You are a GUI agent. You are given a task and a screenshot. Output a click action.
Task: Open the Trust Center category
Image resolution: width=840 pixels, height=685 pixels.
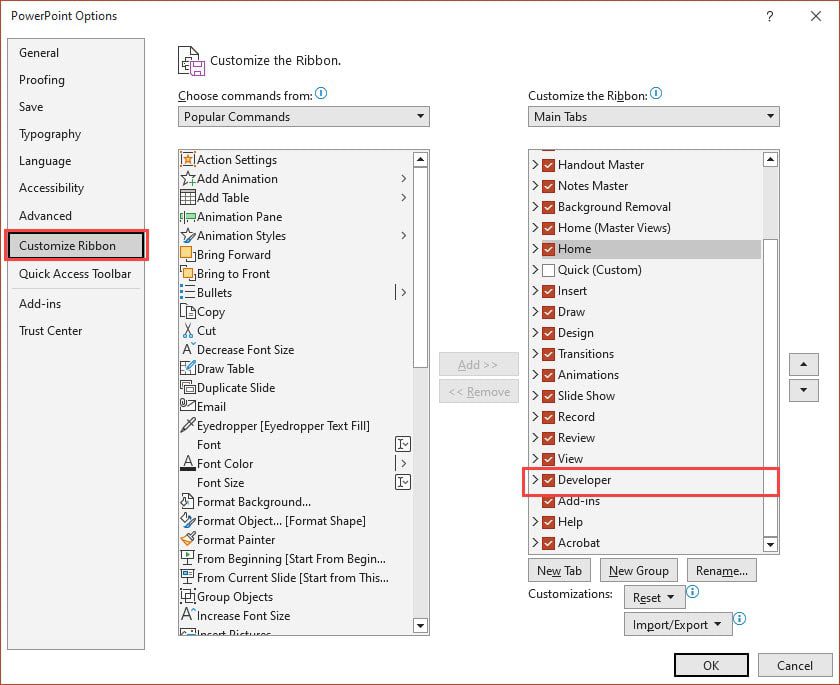[50, 331]
